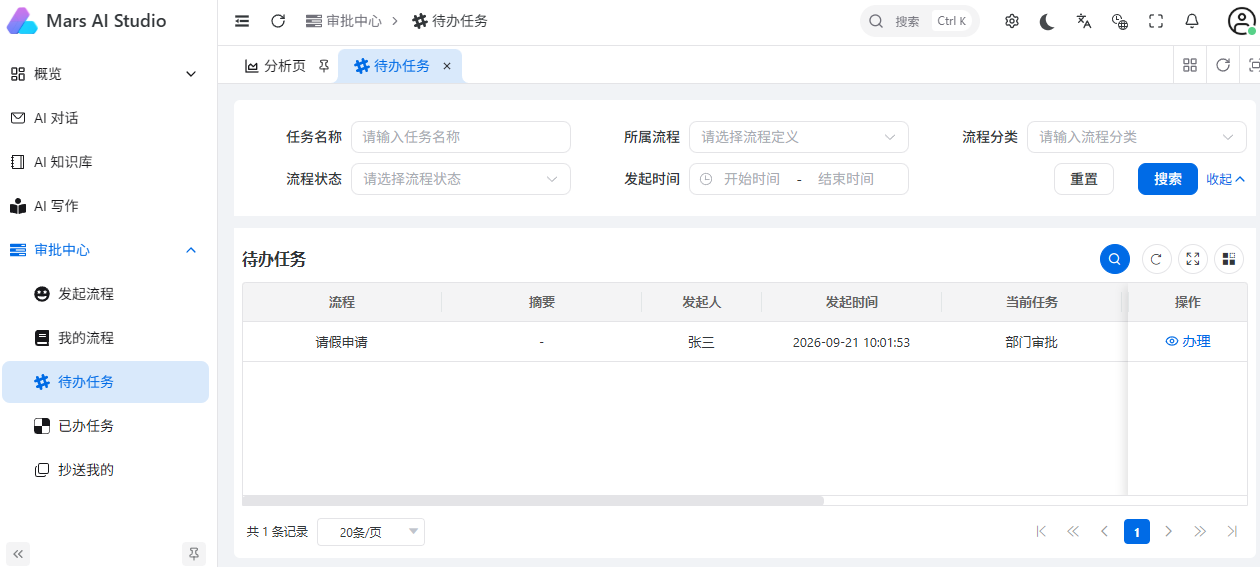1260x567 pixels.
Task: Click the 当前任务 column header
Action: click(x=1031, y=302)
